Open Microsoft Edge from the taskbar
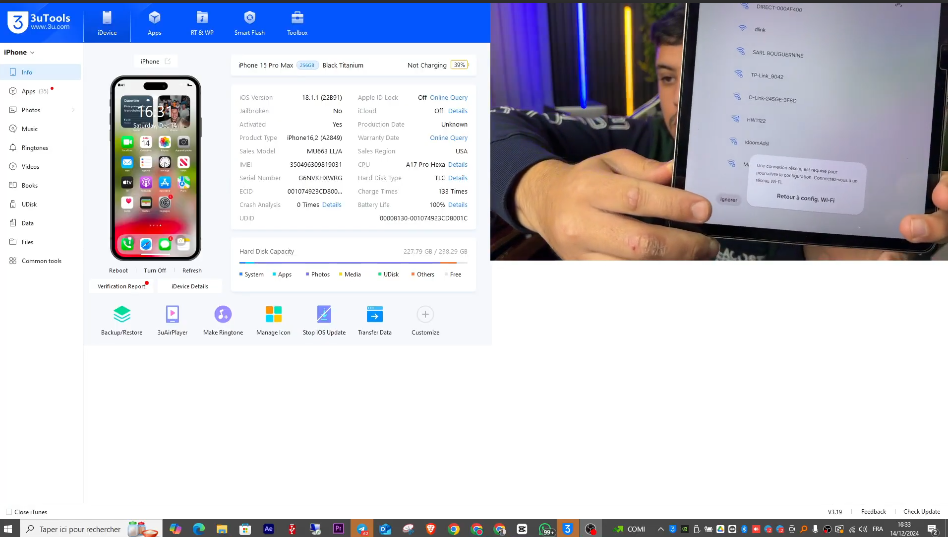948x537 pixels. click(x=198, y=529)
